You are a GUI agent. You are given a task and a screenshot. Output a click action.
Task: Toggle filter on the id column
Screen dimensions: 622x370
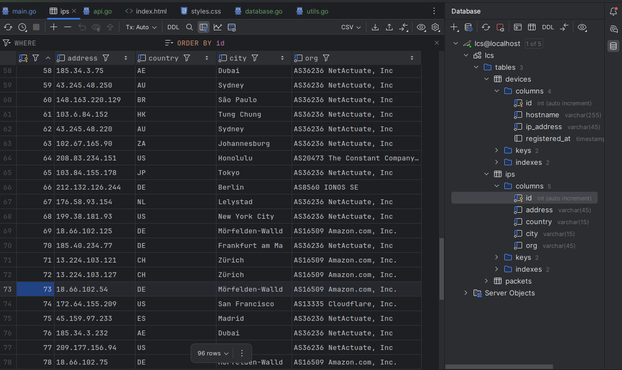click(x=35, y=58)
